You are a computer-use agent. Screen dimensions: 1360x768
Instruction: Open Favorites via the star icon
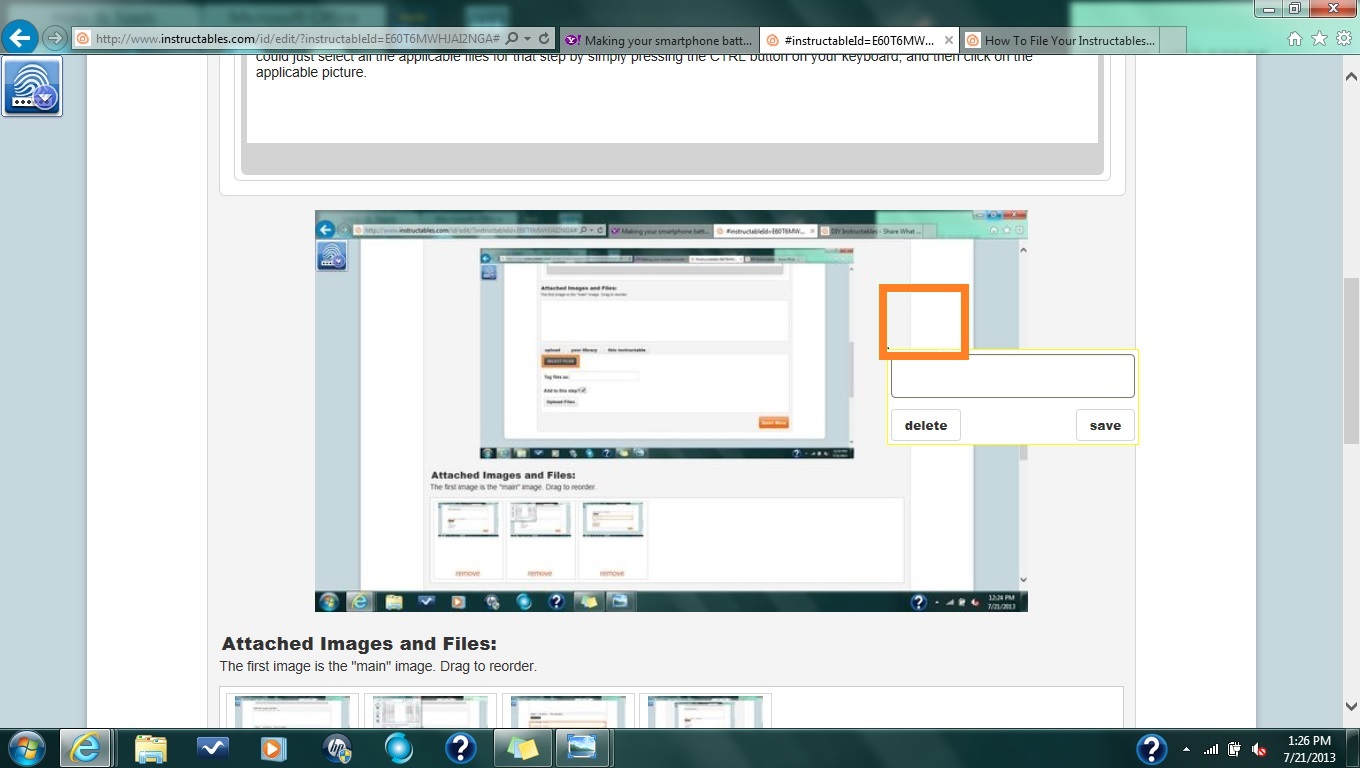point(1319,39)
